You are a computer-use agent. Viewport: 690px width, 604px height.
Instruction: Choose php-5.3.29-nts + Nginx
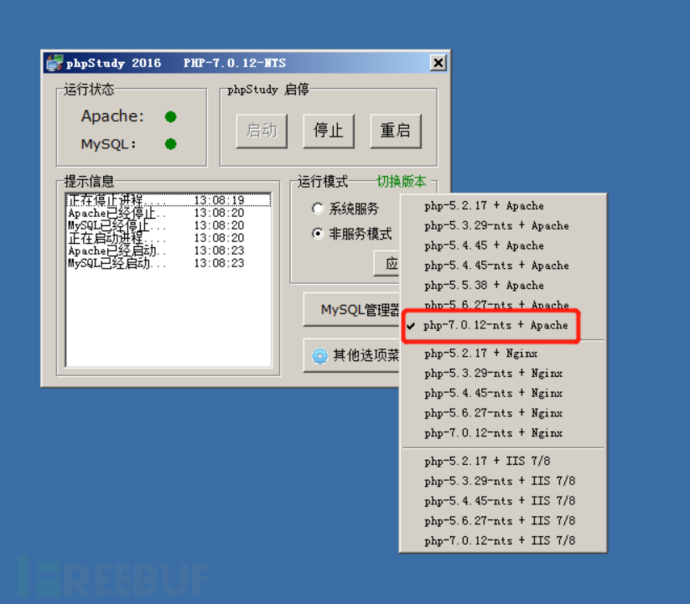tap(503, 373)
